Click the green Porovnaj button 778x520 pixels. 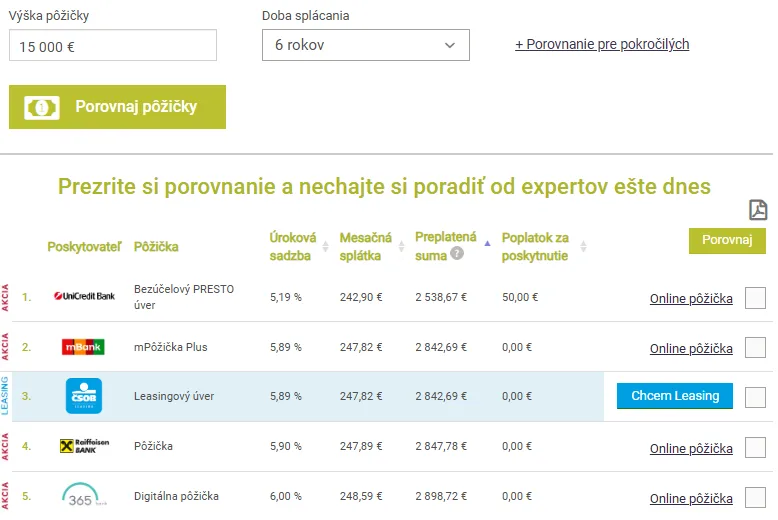click(727, 241)
